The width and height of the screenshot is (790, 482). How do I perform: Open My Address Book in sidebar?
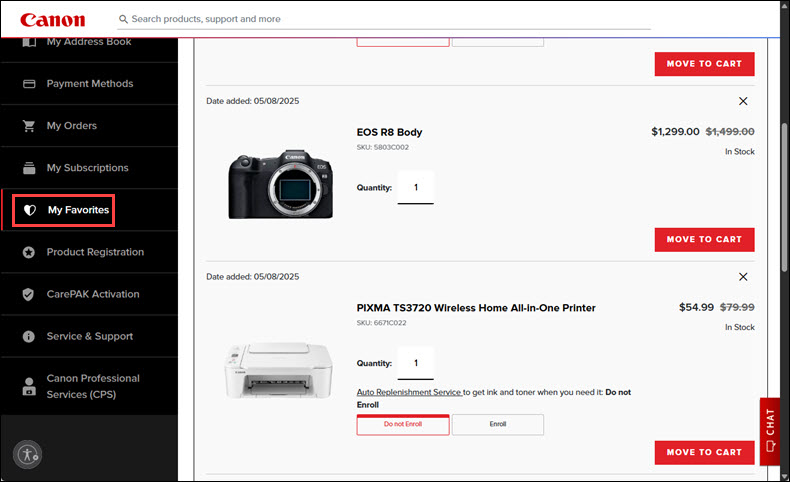89,43
